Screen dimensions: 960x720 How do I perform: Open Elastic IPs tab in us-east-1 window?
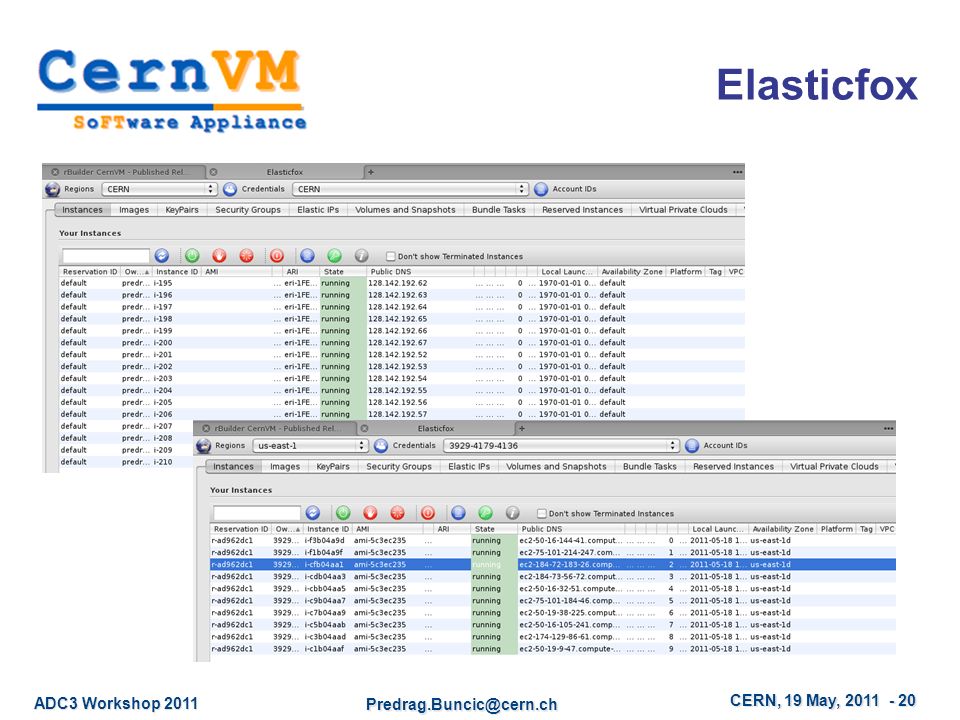pos(469,466)
